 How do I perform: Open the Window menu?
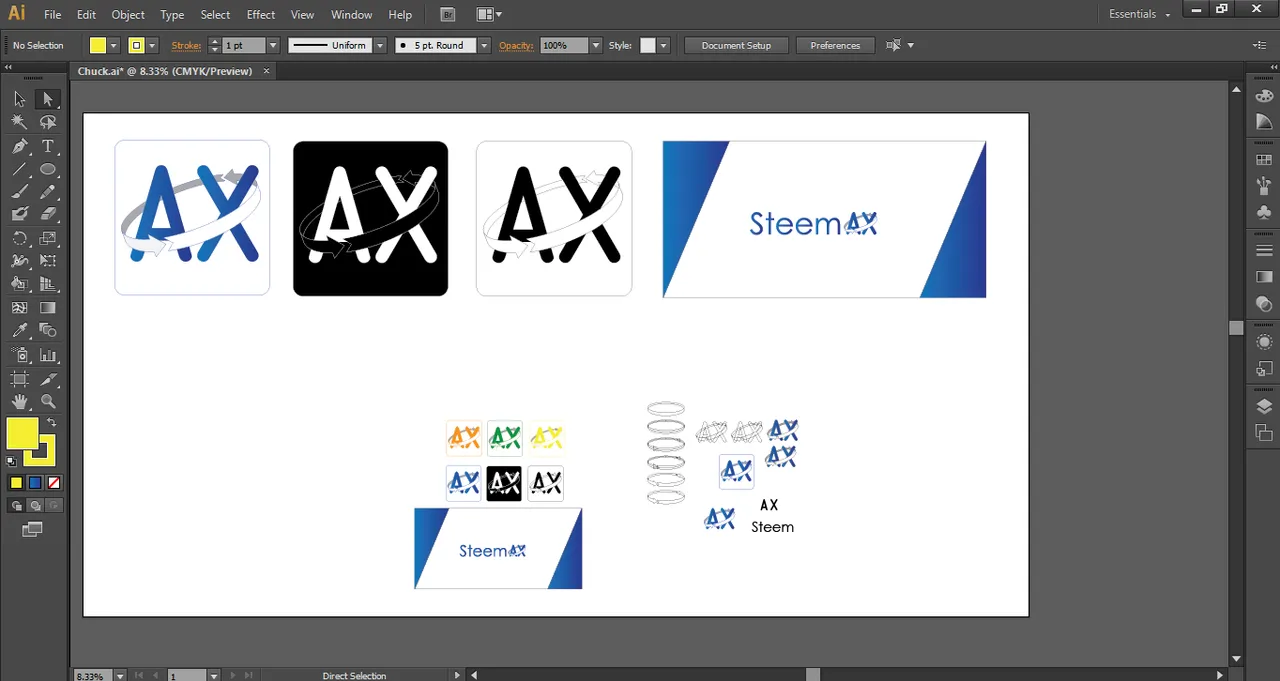(351, 15)
